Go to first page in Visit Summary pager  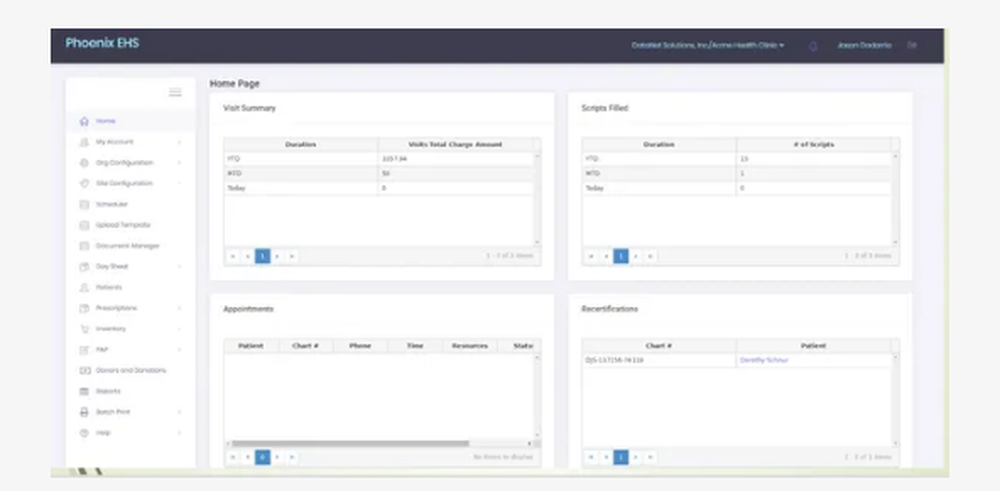pyautogui.click(x=233, y=256)
